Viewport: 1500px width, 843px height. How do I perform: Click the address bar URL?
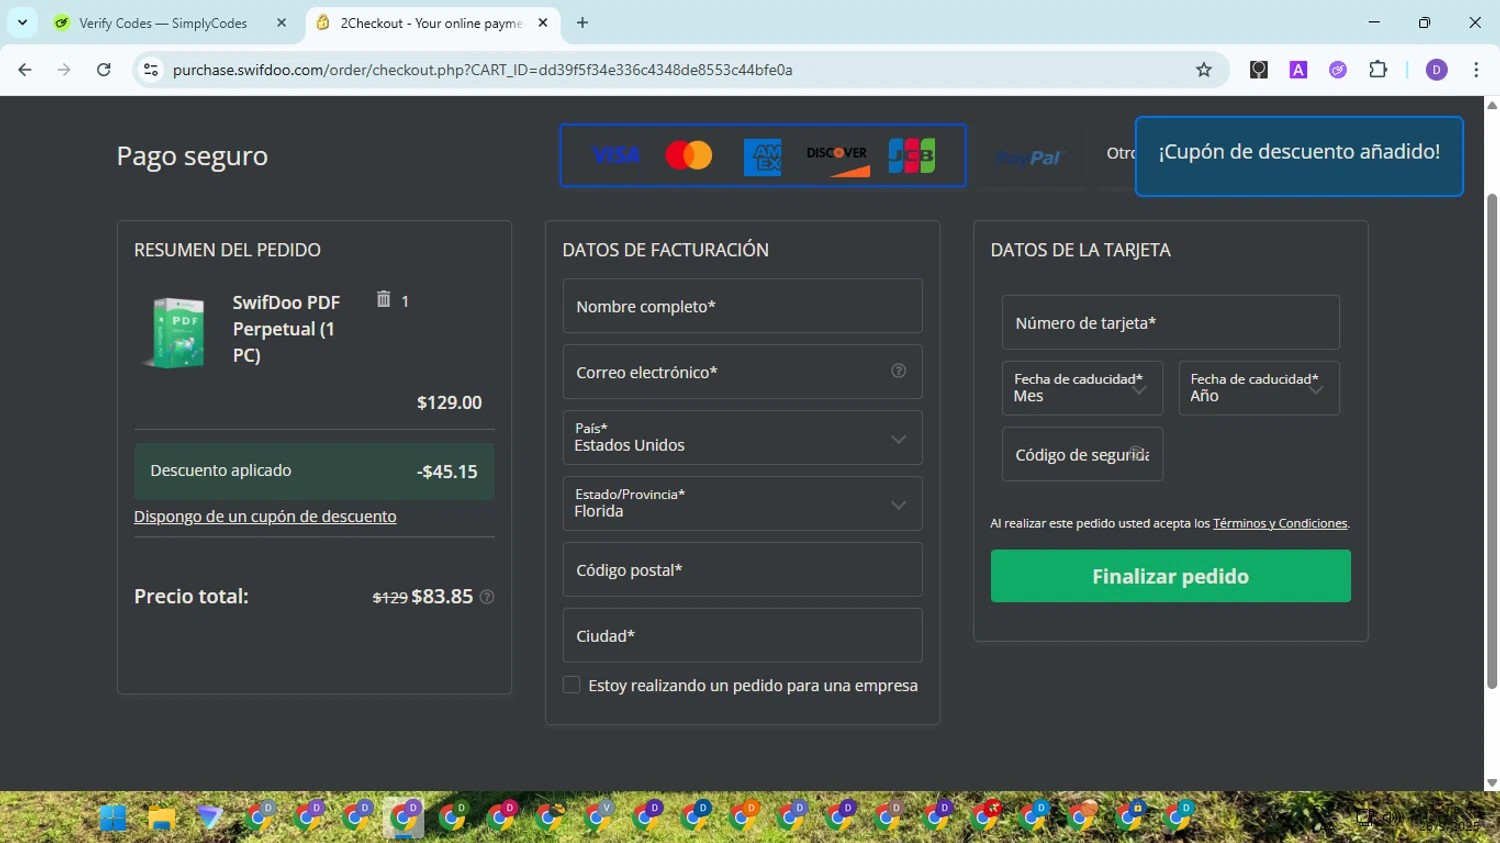tap(482, 70)
